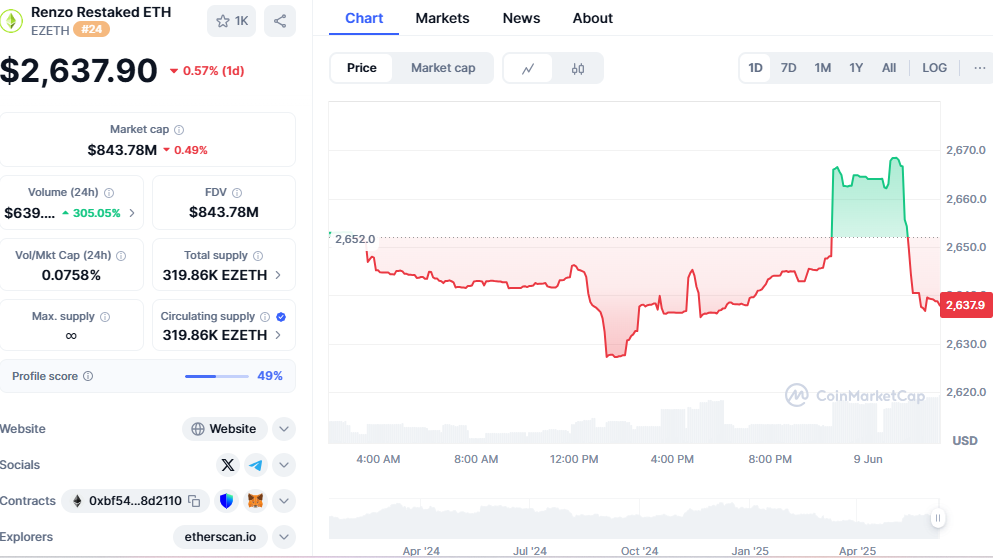The width and height of the screenshot is (993, 558).
Task: Click the Ethereum icon in contract chip
Action: 77,501
